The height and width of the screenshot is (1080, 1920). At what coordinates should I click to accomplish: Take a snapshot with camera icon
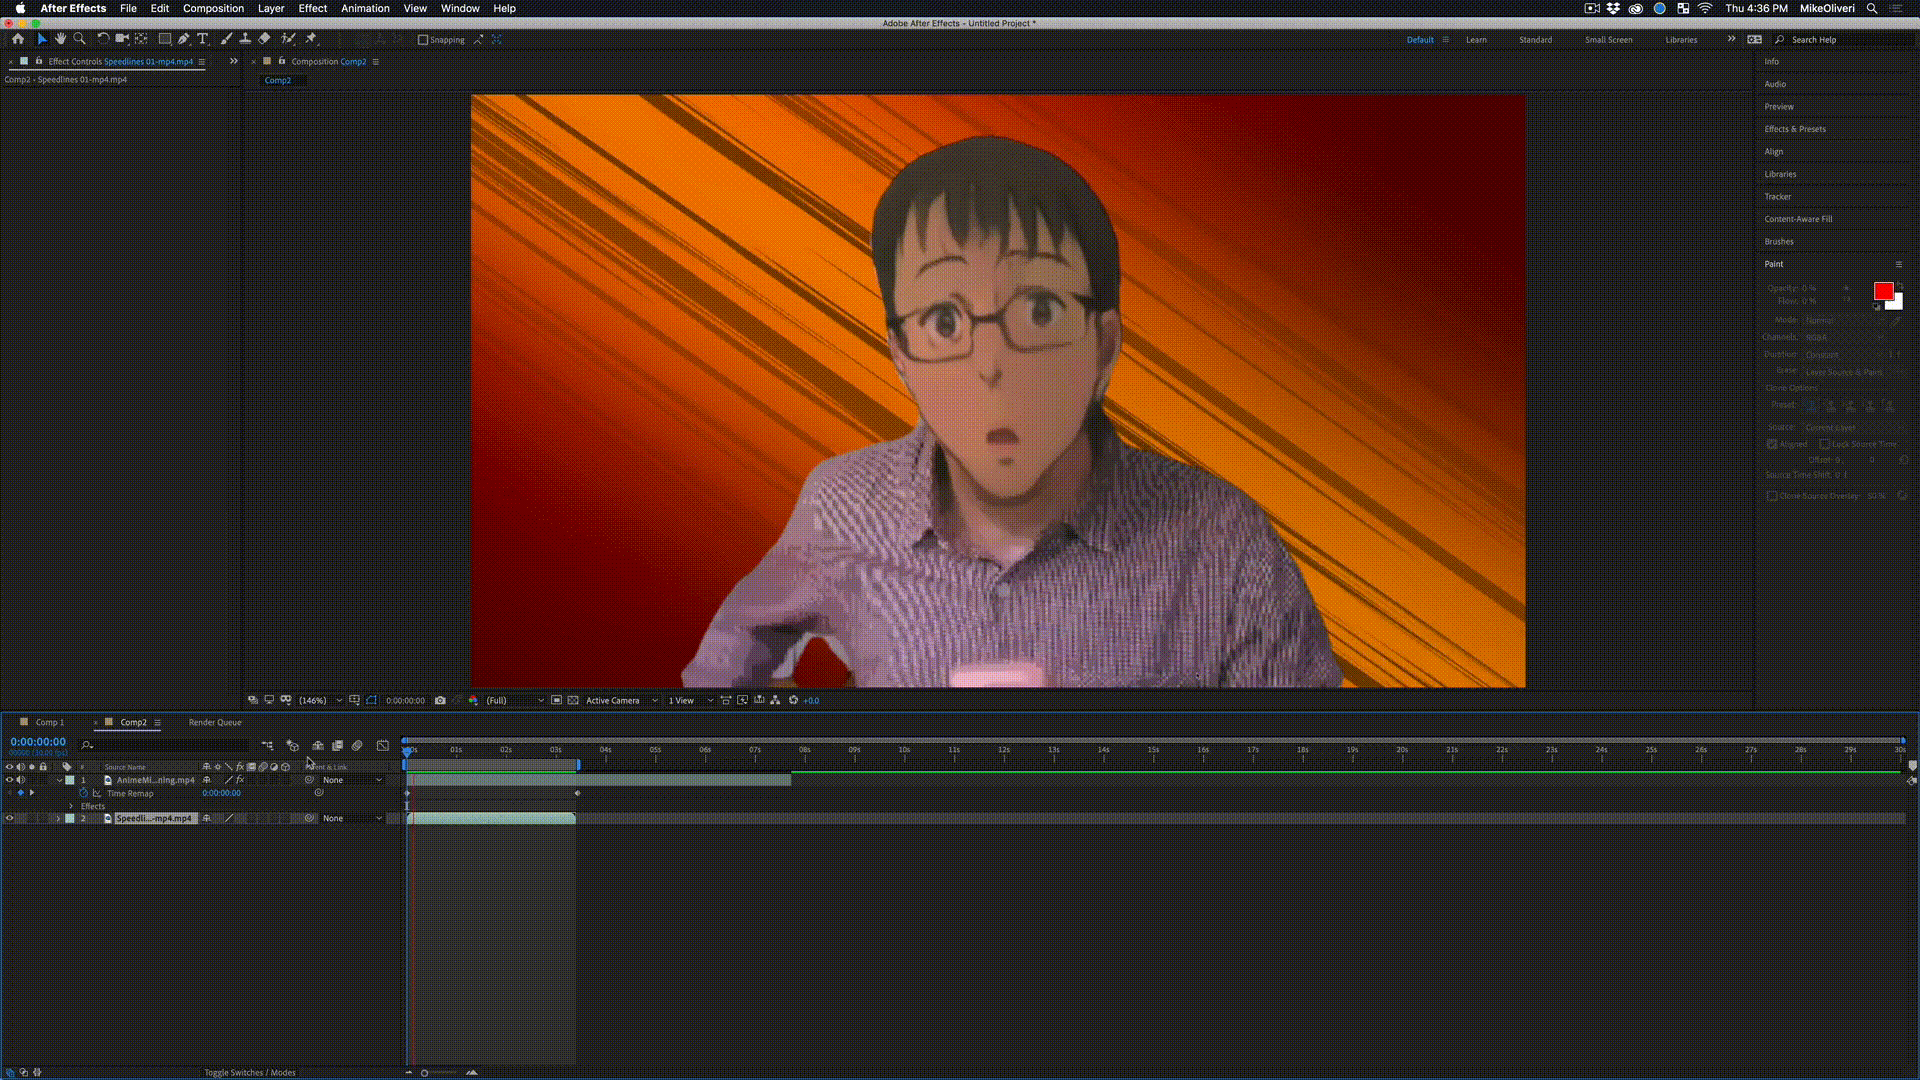(x=440, y=701)
